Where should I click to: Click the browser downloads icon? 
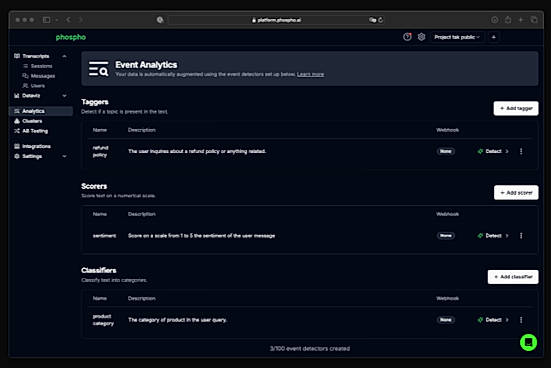coord(495,20)
